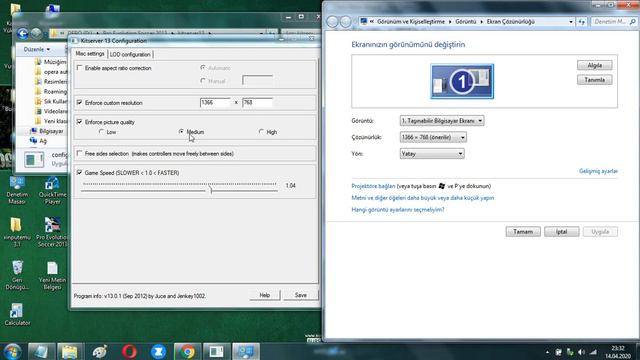Select the config file thumbnail in explorer
The image size is (640, 360).
click(x=34, y=159)
